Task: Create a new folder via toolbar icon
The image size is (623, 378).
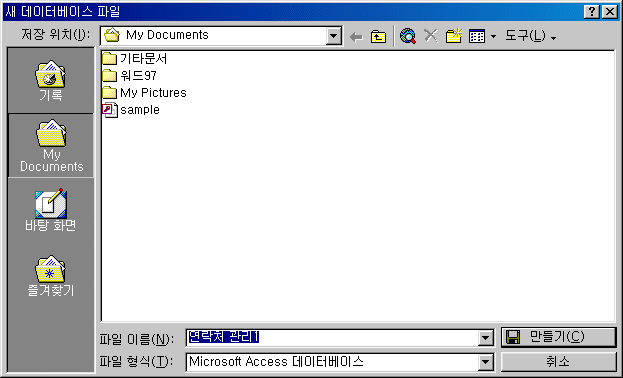Action: (x=453, y=36)
